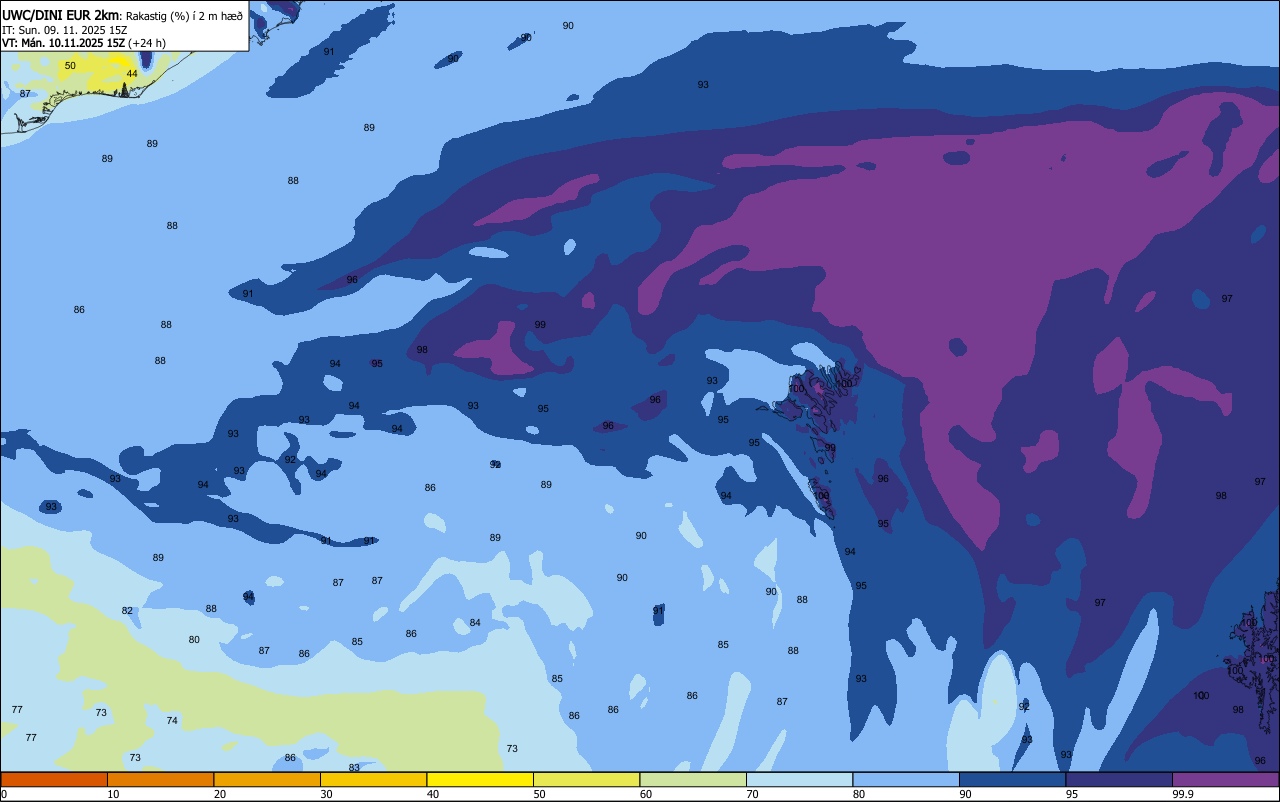Select the map value '74'

pos(172,721)
